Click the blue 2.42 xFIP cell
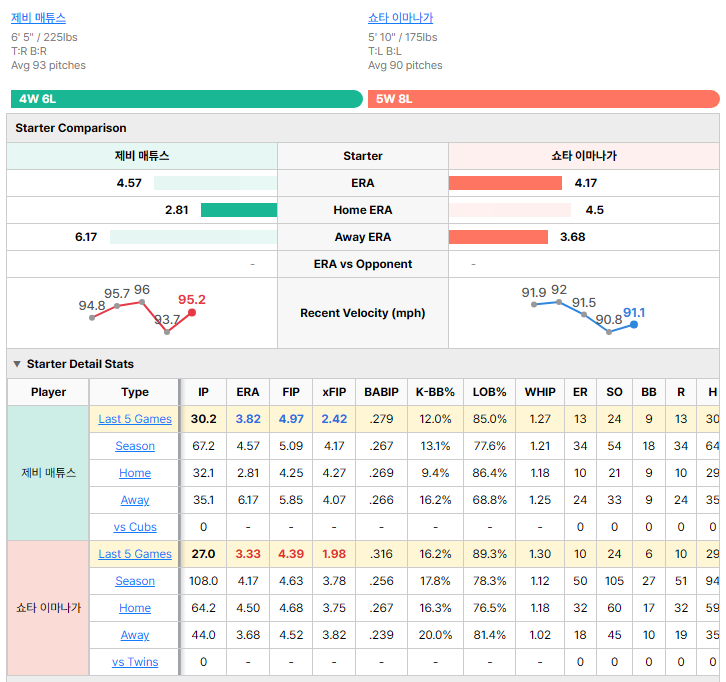The height and width of the screenshot is (682, 726). point(334,419)
